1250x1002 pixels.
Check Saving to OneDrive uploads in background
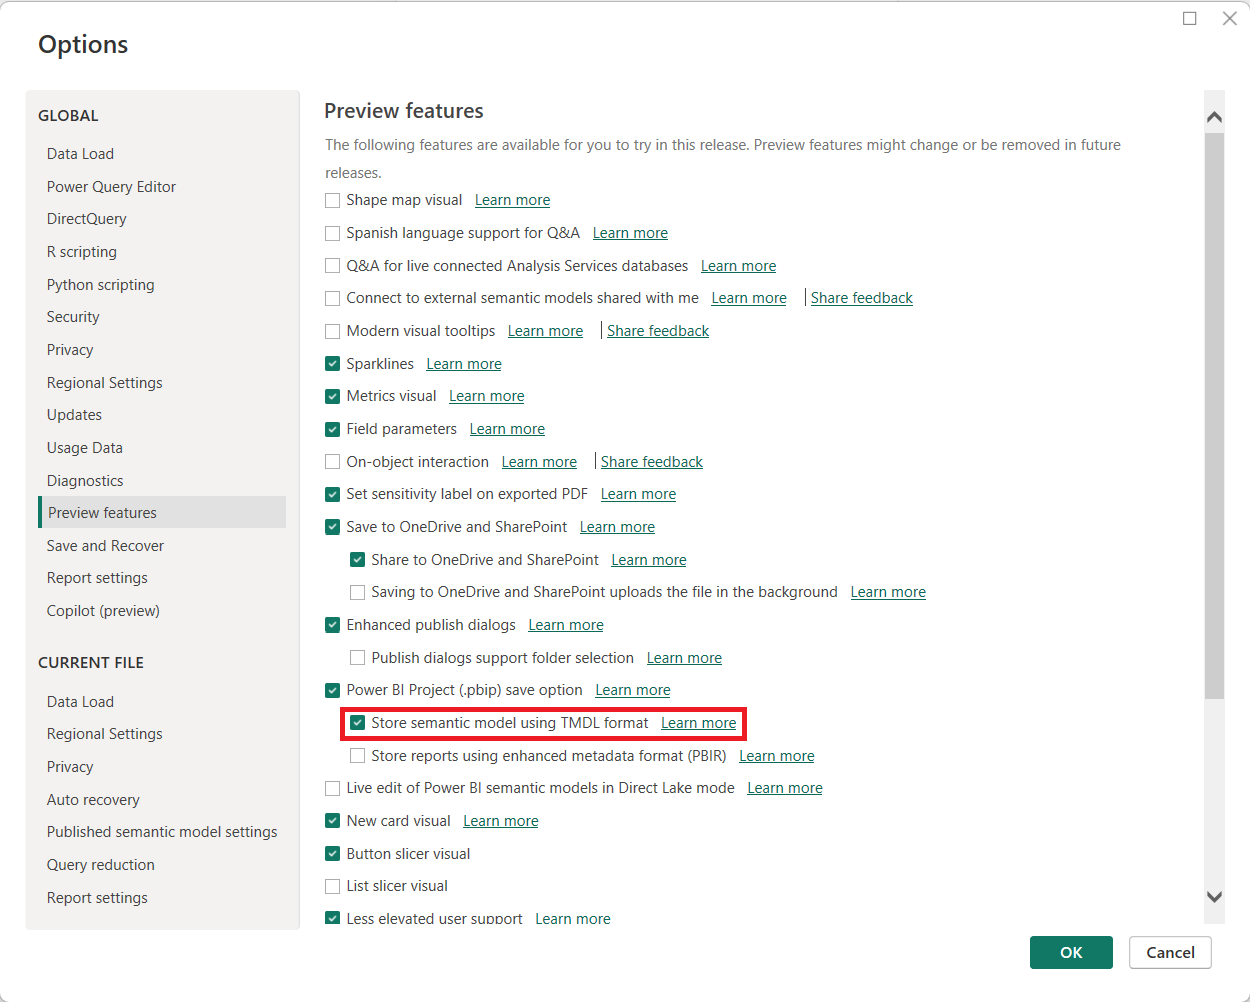(x=358, y=592)
